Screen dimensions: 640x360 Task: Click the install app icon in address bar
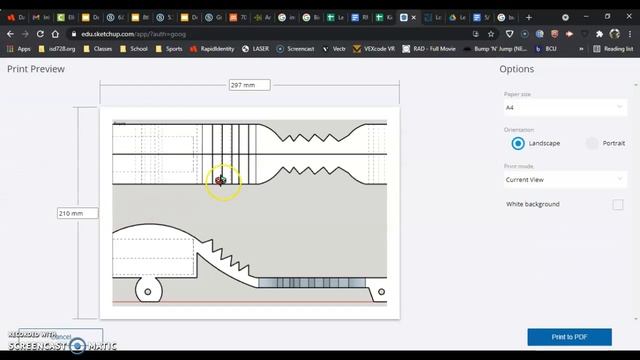[476, 34]
